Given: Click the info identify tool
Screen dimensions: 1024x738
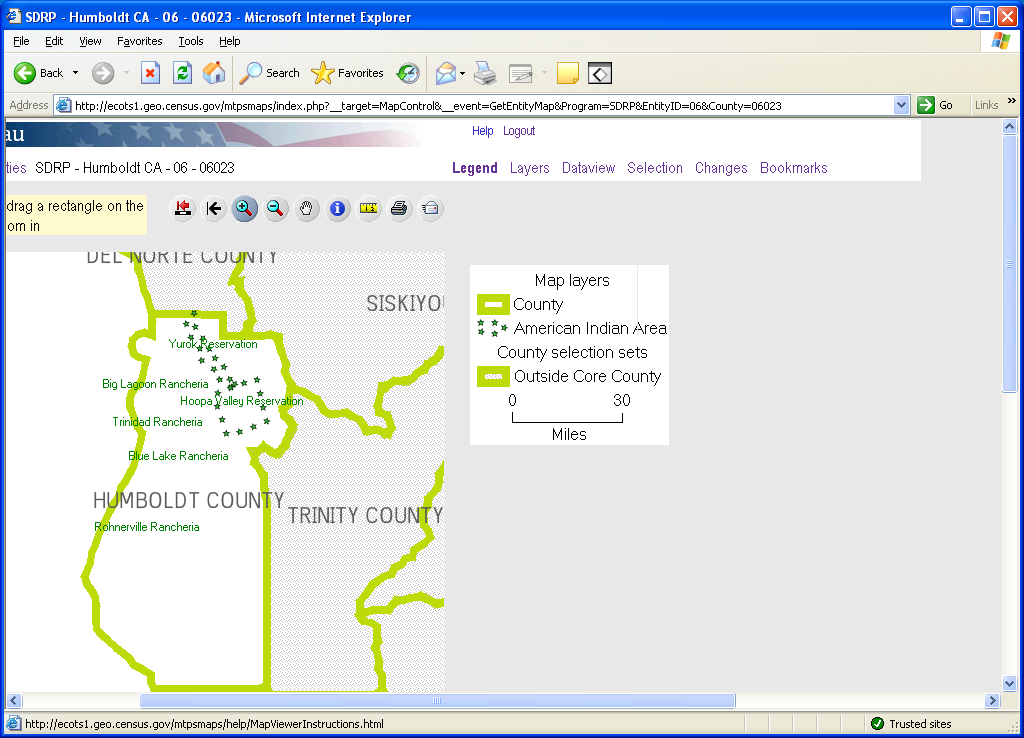Looking at the screenshot, I should tap(338, 208).
